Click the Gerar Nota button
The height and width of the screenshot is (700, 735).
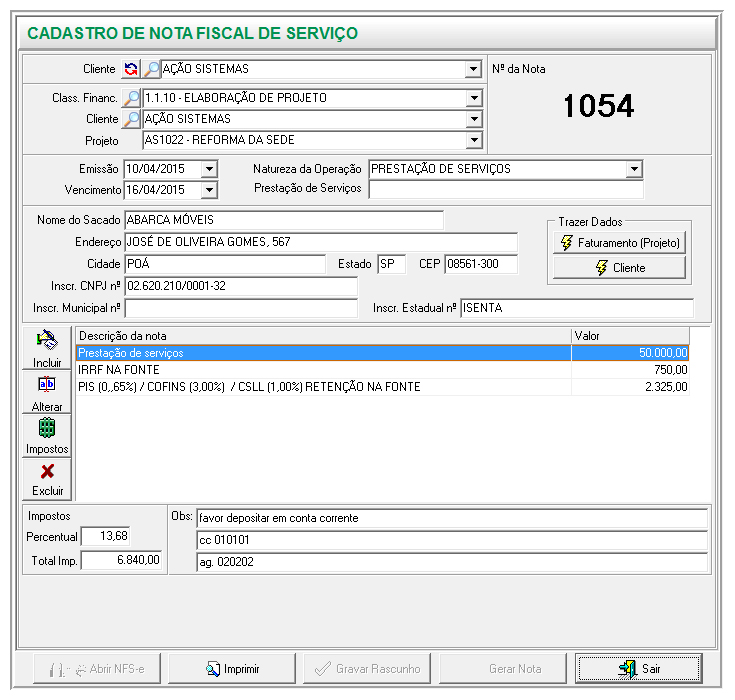pos(502,669)
